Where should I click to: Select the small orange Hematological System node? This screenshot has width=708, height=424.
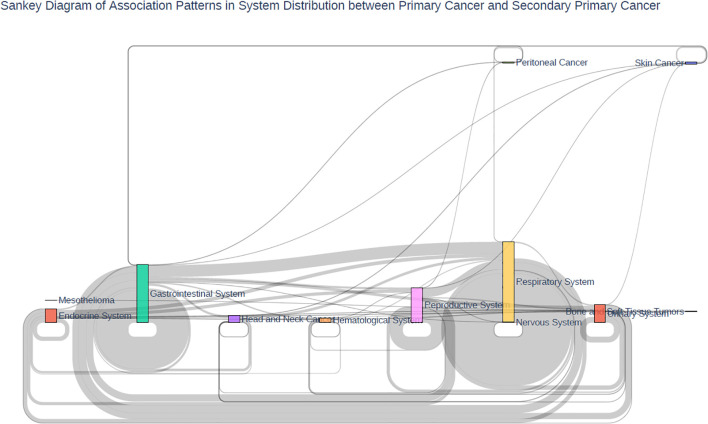tap(325, 321)
